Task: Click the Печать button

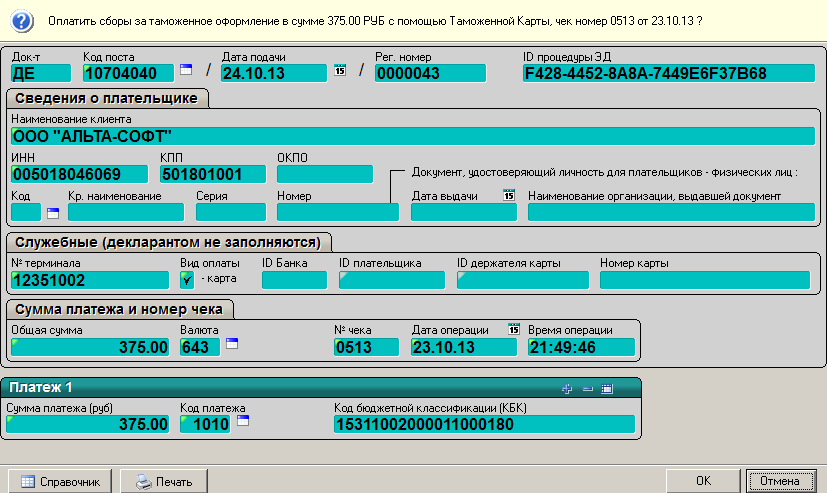Action: coord(163,481)
